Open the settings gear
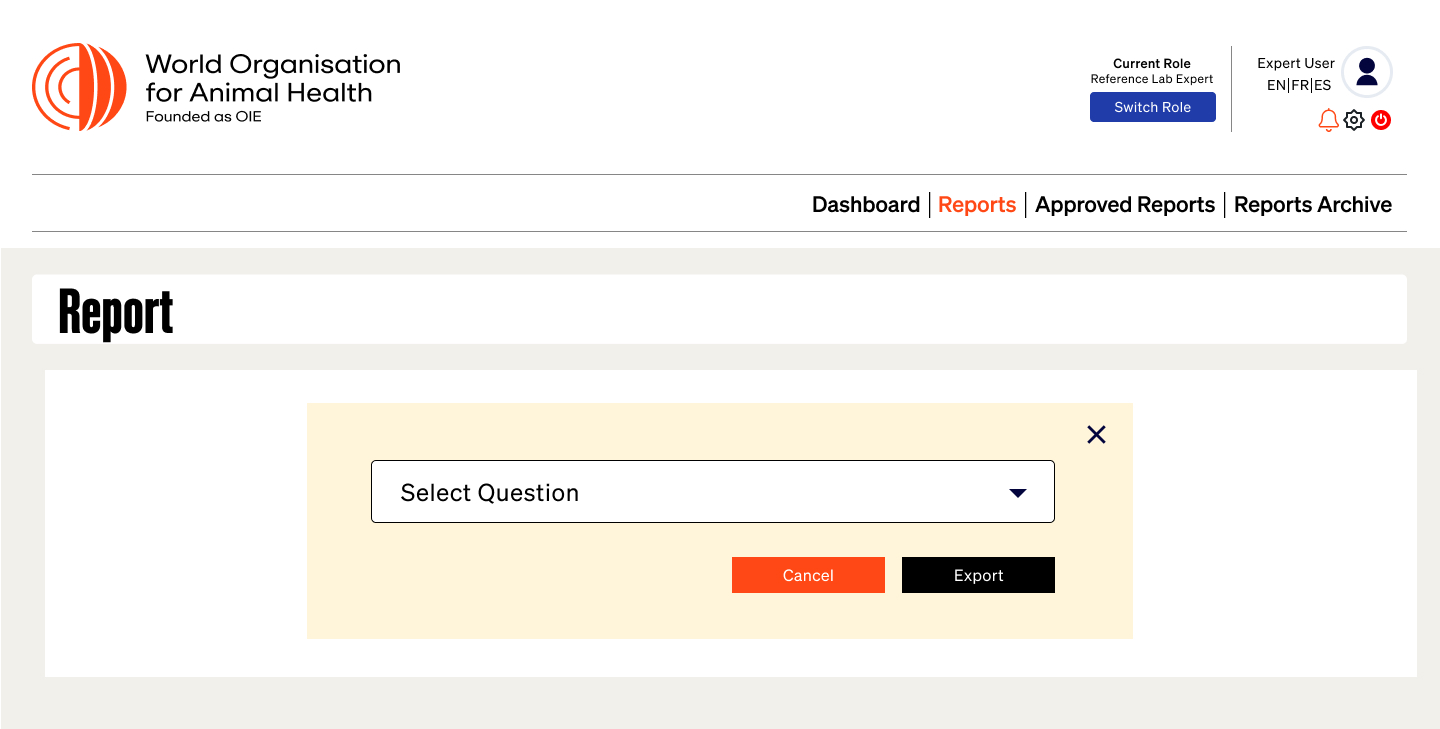This screenshot has height=729, width=1440. [x=1354, y=120]
